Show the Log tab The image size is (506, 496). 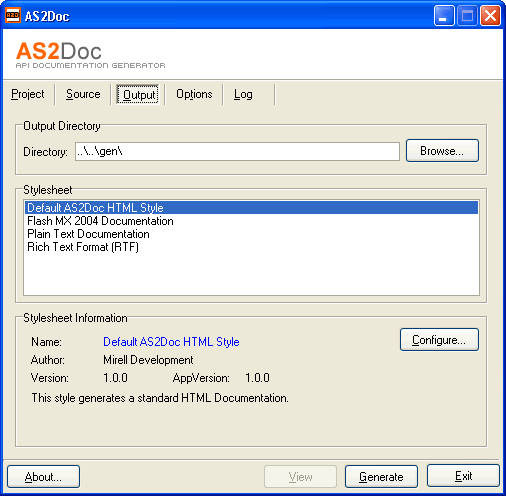coord(243,94)
